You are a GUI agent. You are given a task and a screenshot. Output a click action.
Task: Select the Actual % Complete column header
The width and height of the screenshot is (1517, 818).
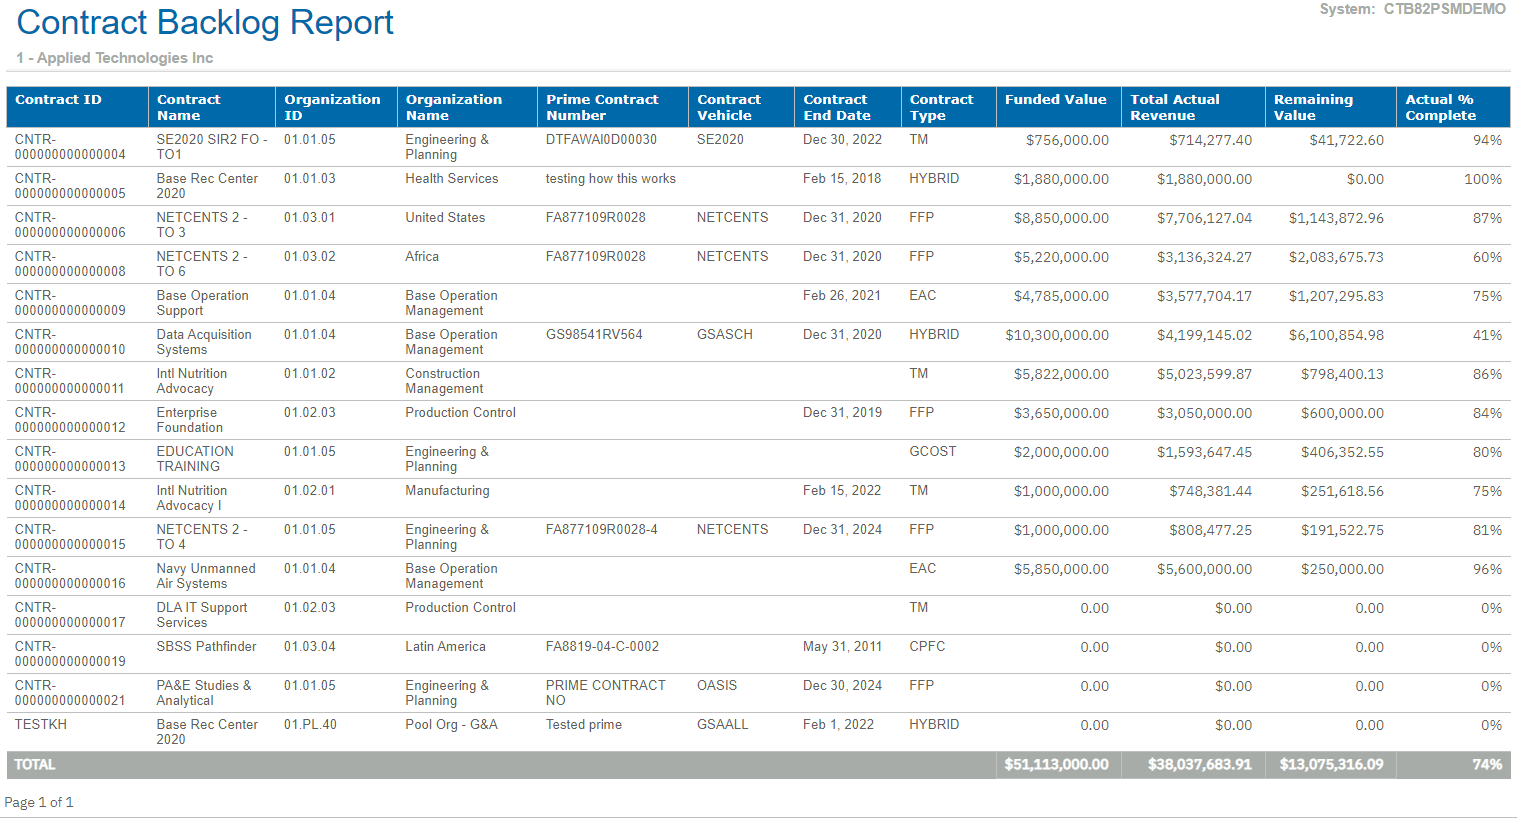[x=1440, y=107]
